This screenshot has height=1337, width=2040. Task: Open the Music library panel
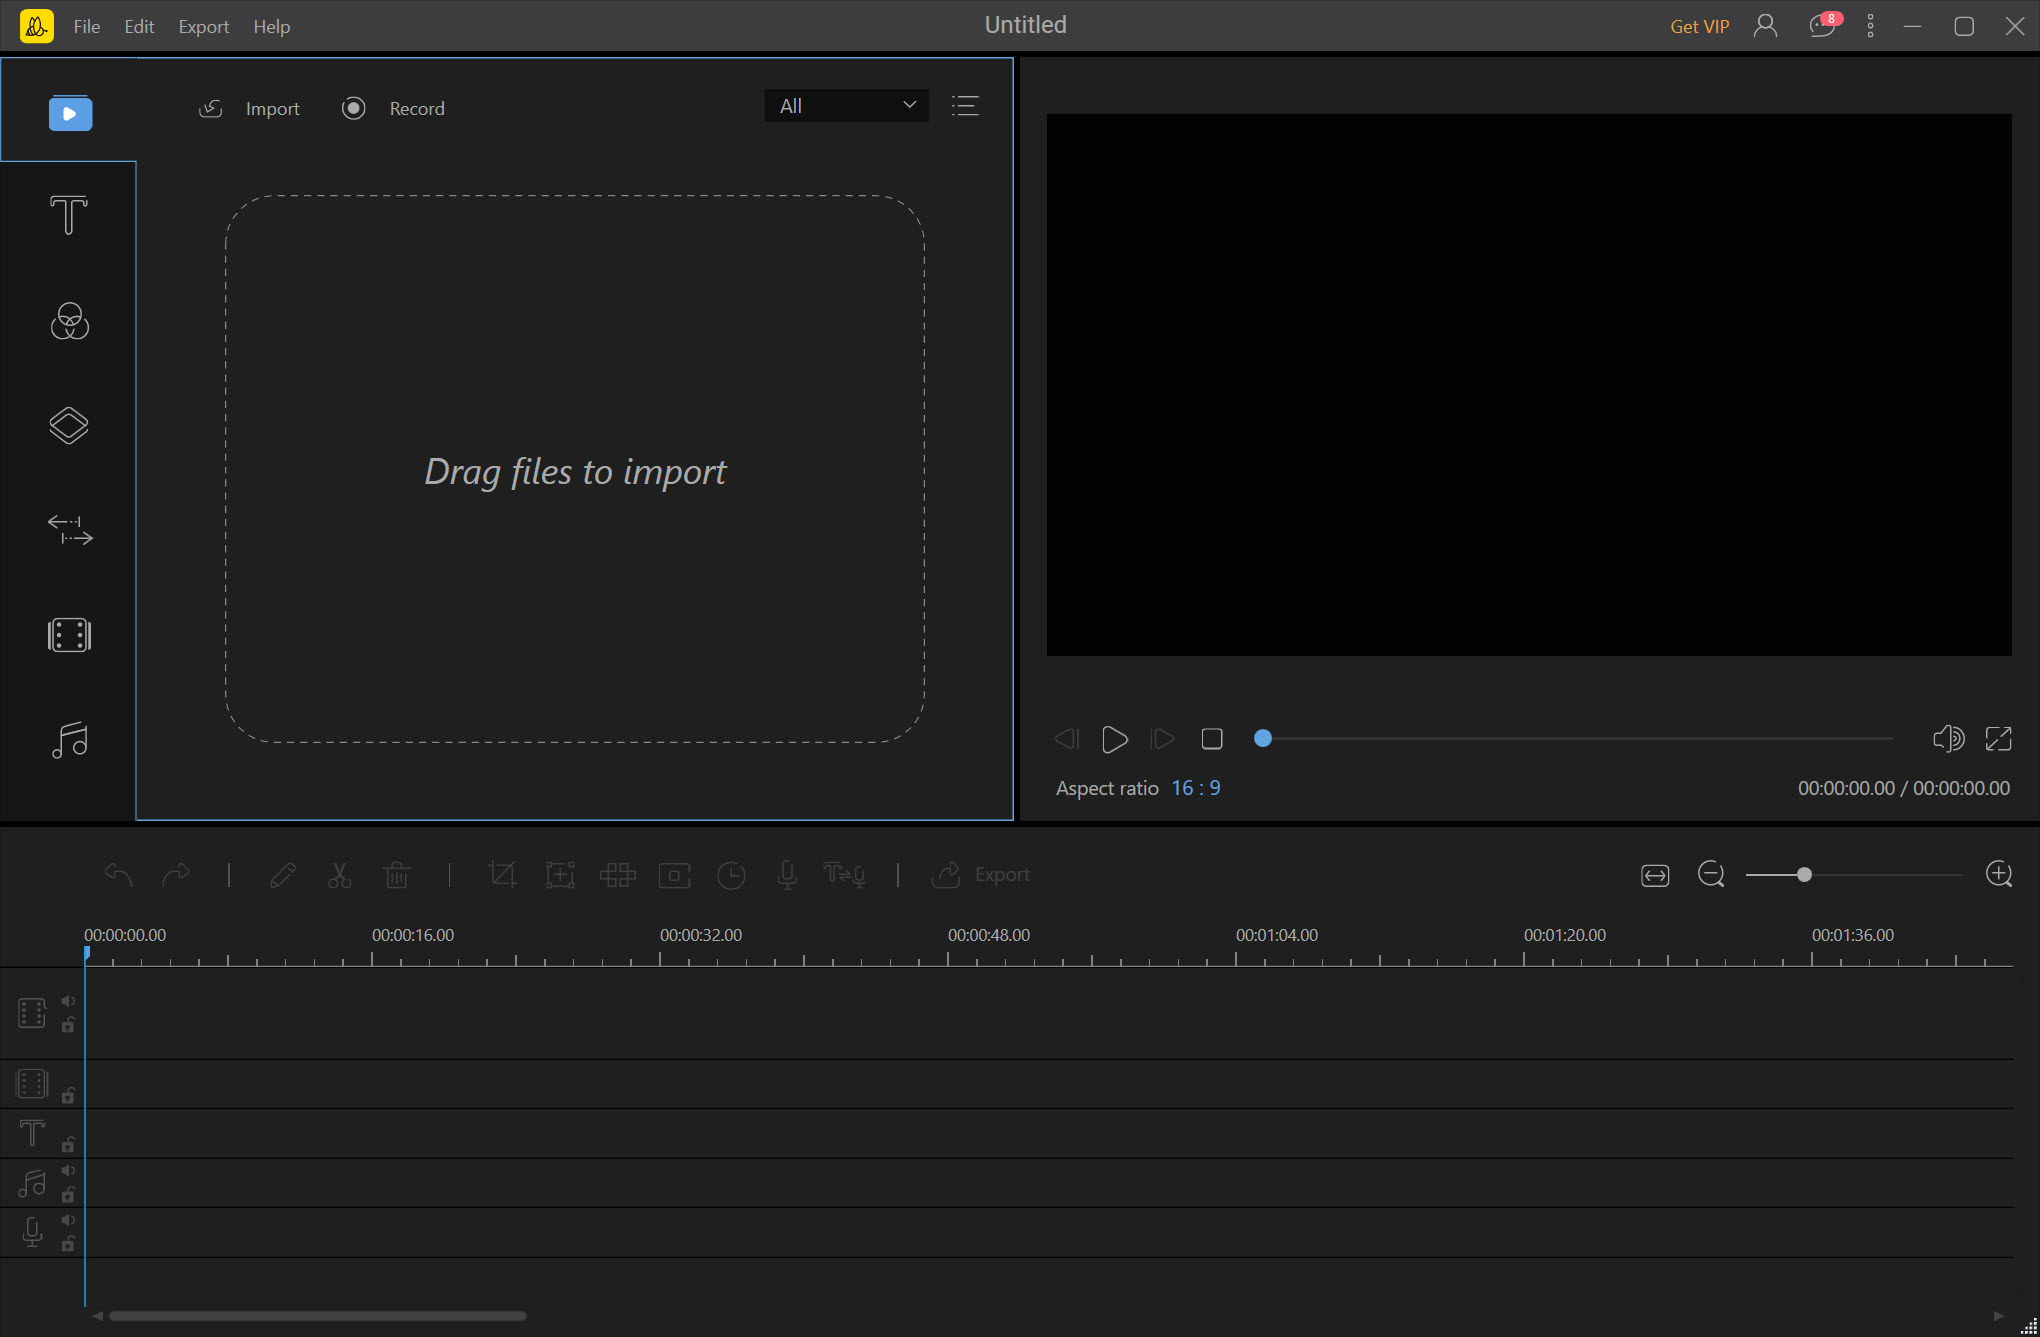click(x=69, y=740)
